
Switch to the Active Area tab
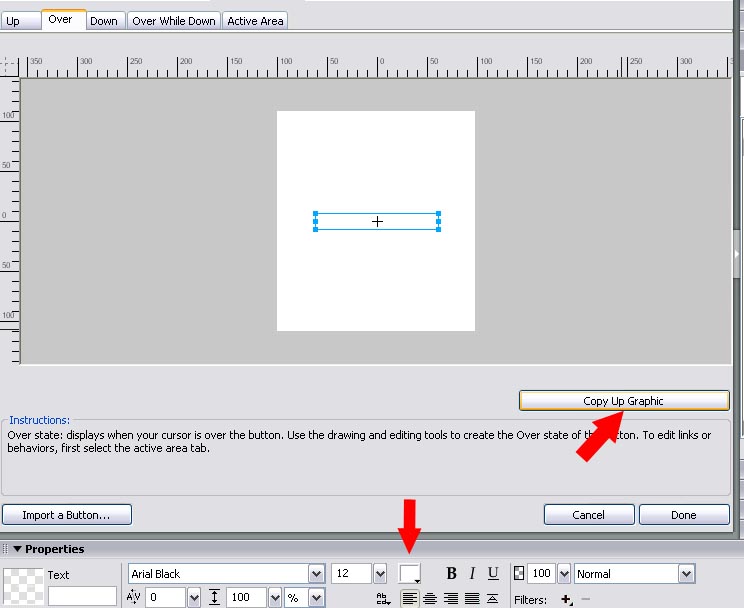pyautogui.click(x=255, y=21)
